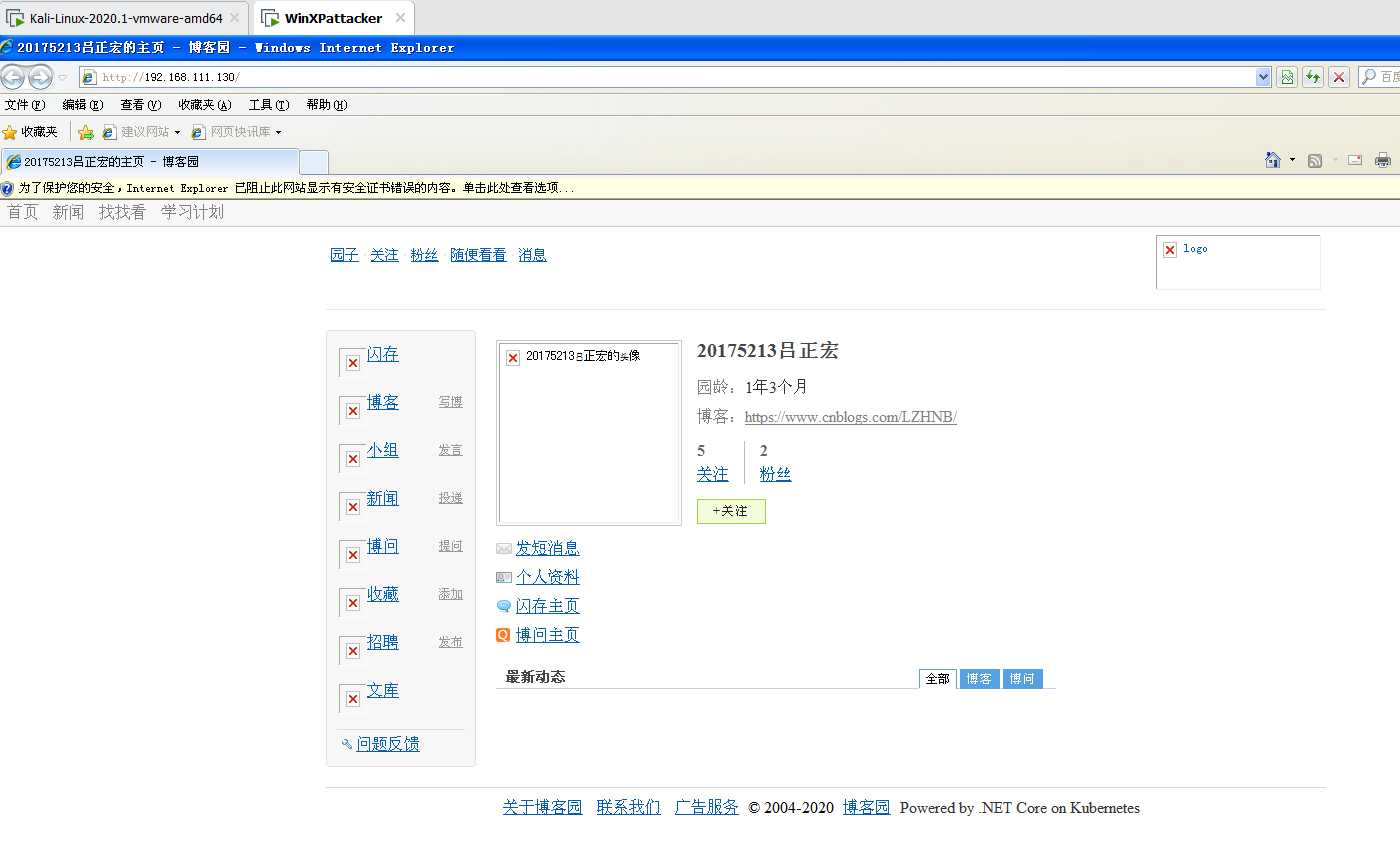Screen dimensions: 1400x844
Task: Open the 关注 link in header row
Action: (x=384, y=255)
